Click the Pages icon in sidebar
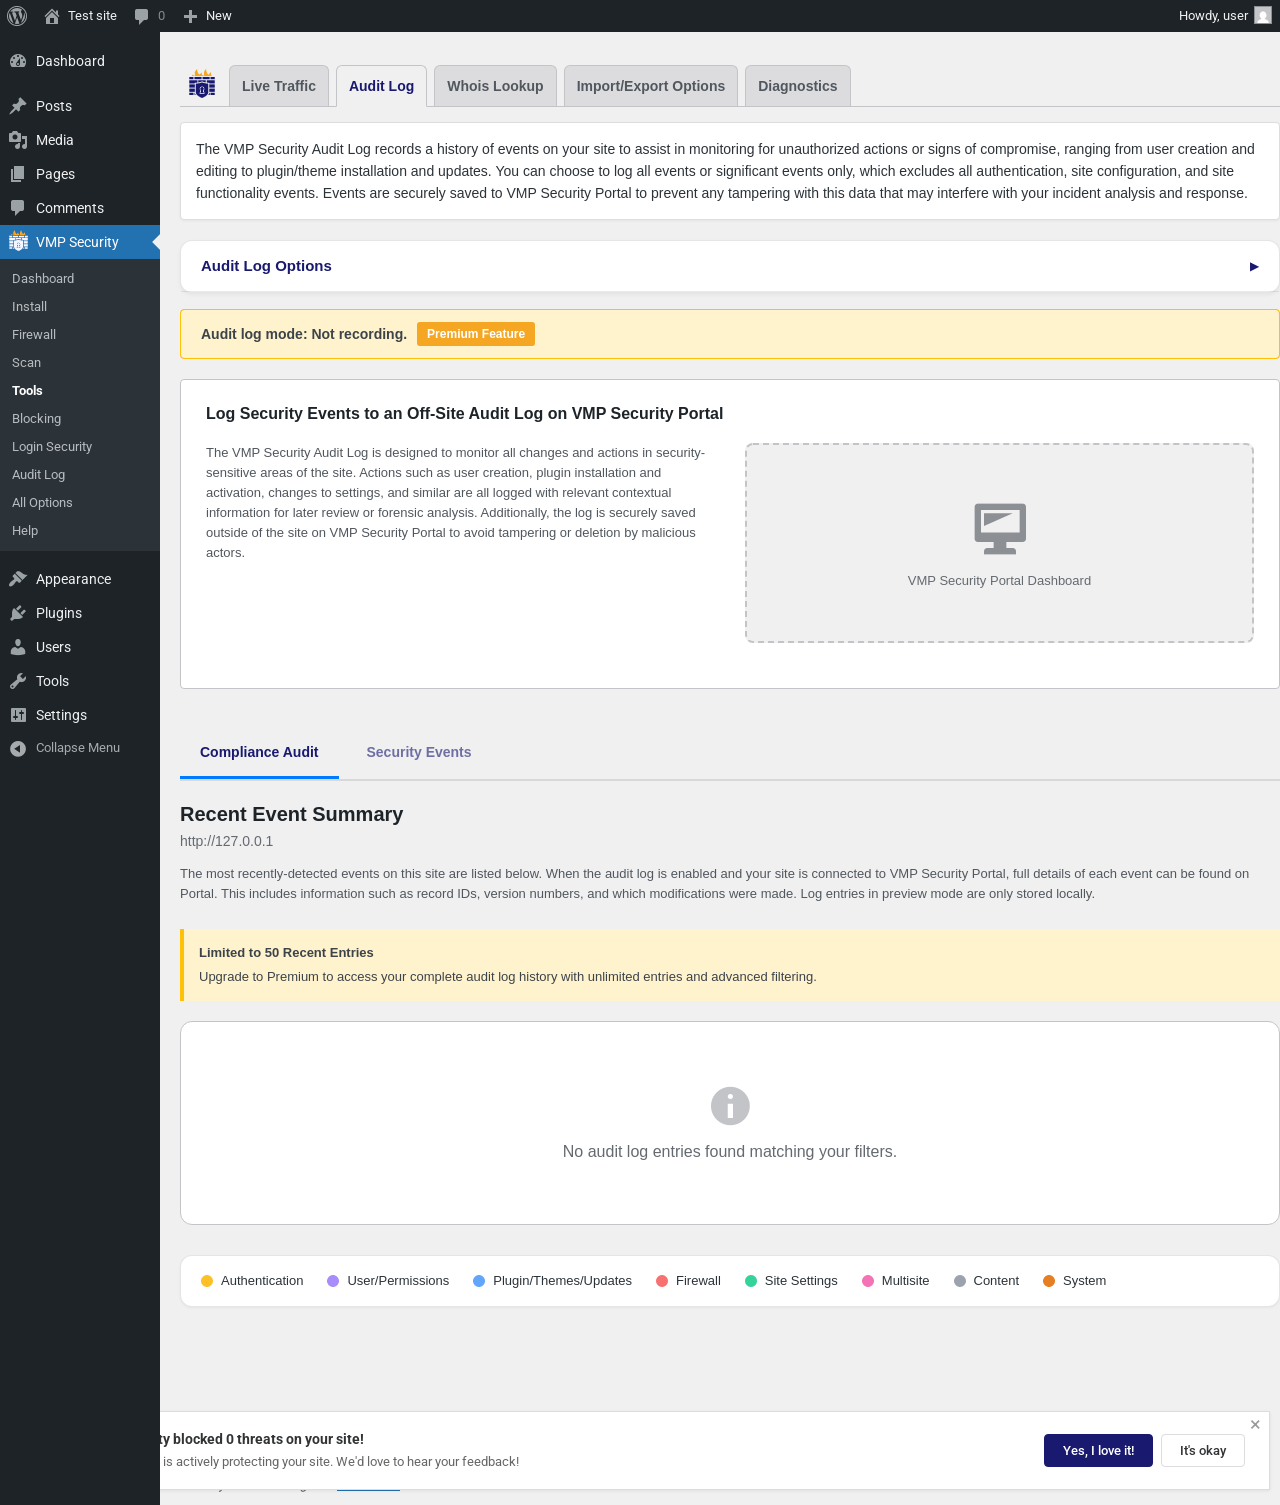This screenshot has width=1280, height=1505. click(18, 174)
